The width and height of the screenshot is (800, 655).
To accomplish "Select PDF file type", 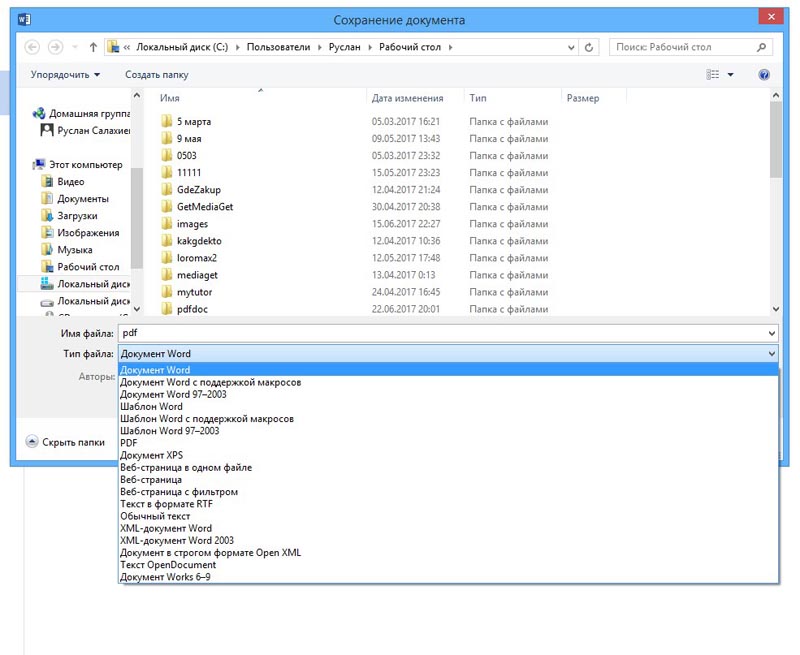I will pyautogui.click(x=448, y=443).
